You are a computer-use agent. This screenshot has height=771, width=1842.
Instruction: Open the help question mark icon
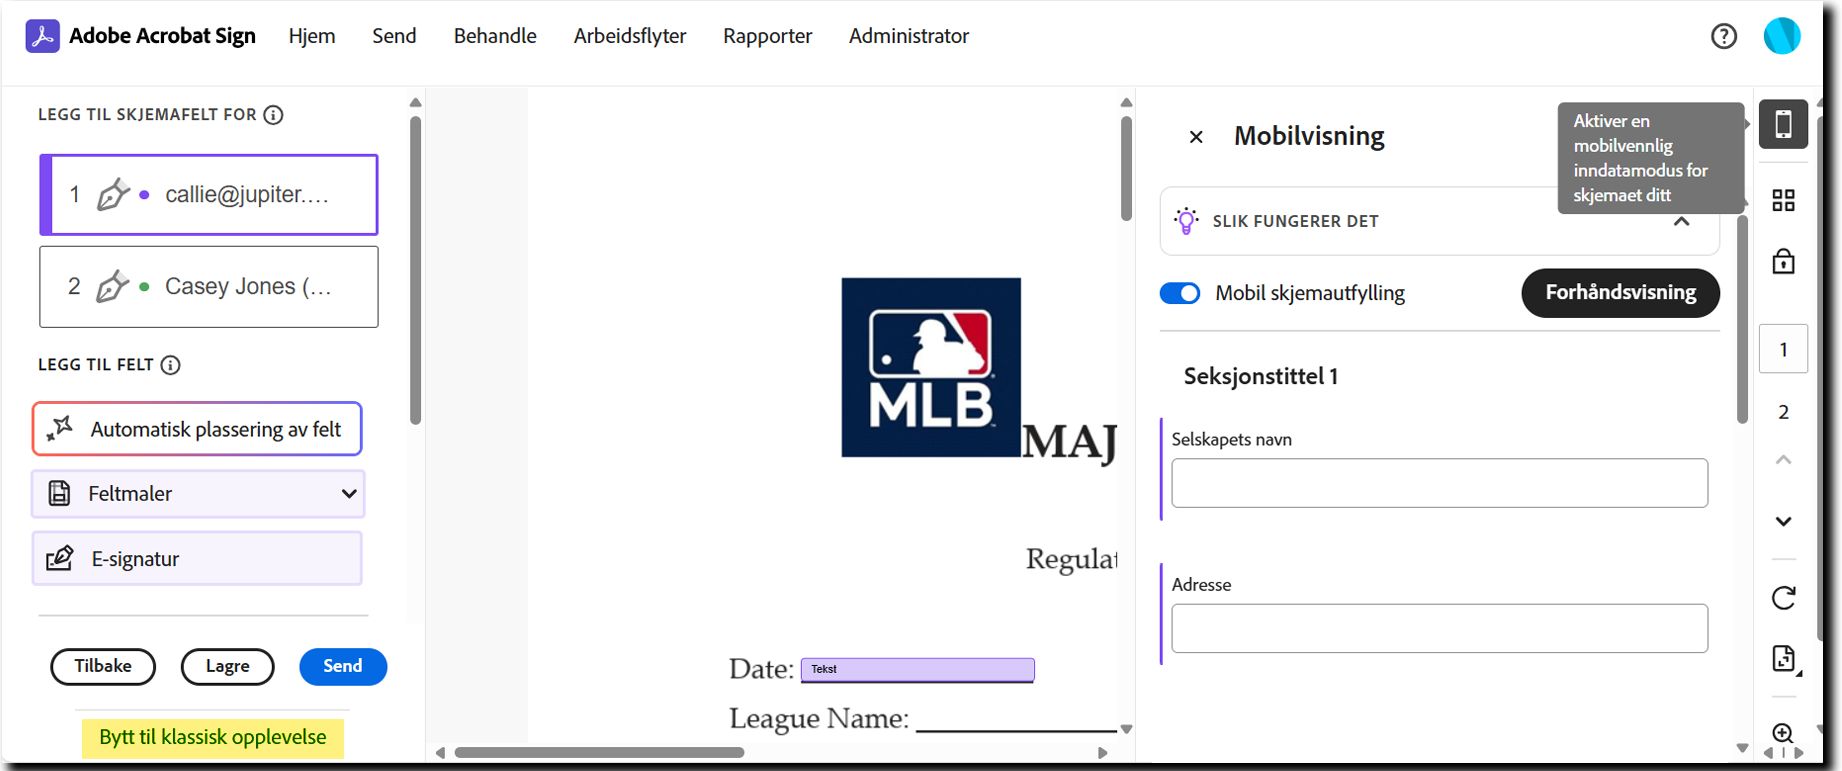pos(1724,36)
